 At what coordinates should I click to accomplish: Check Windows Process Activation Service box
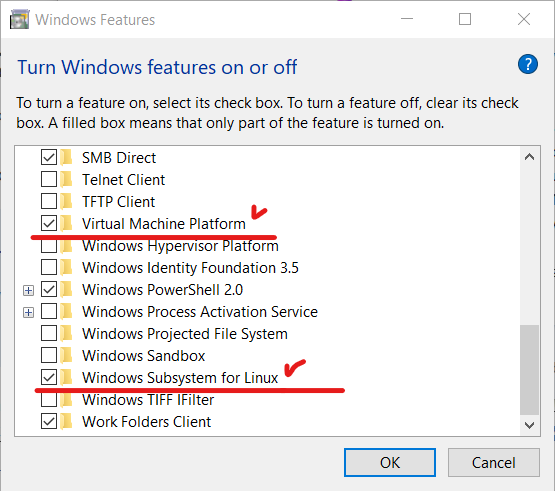[49, 311]
